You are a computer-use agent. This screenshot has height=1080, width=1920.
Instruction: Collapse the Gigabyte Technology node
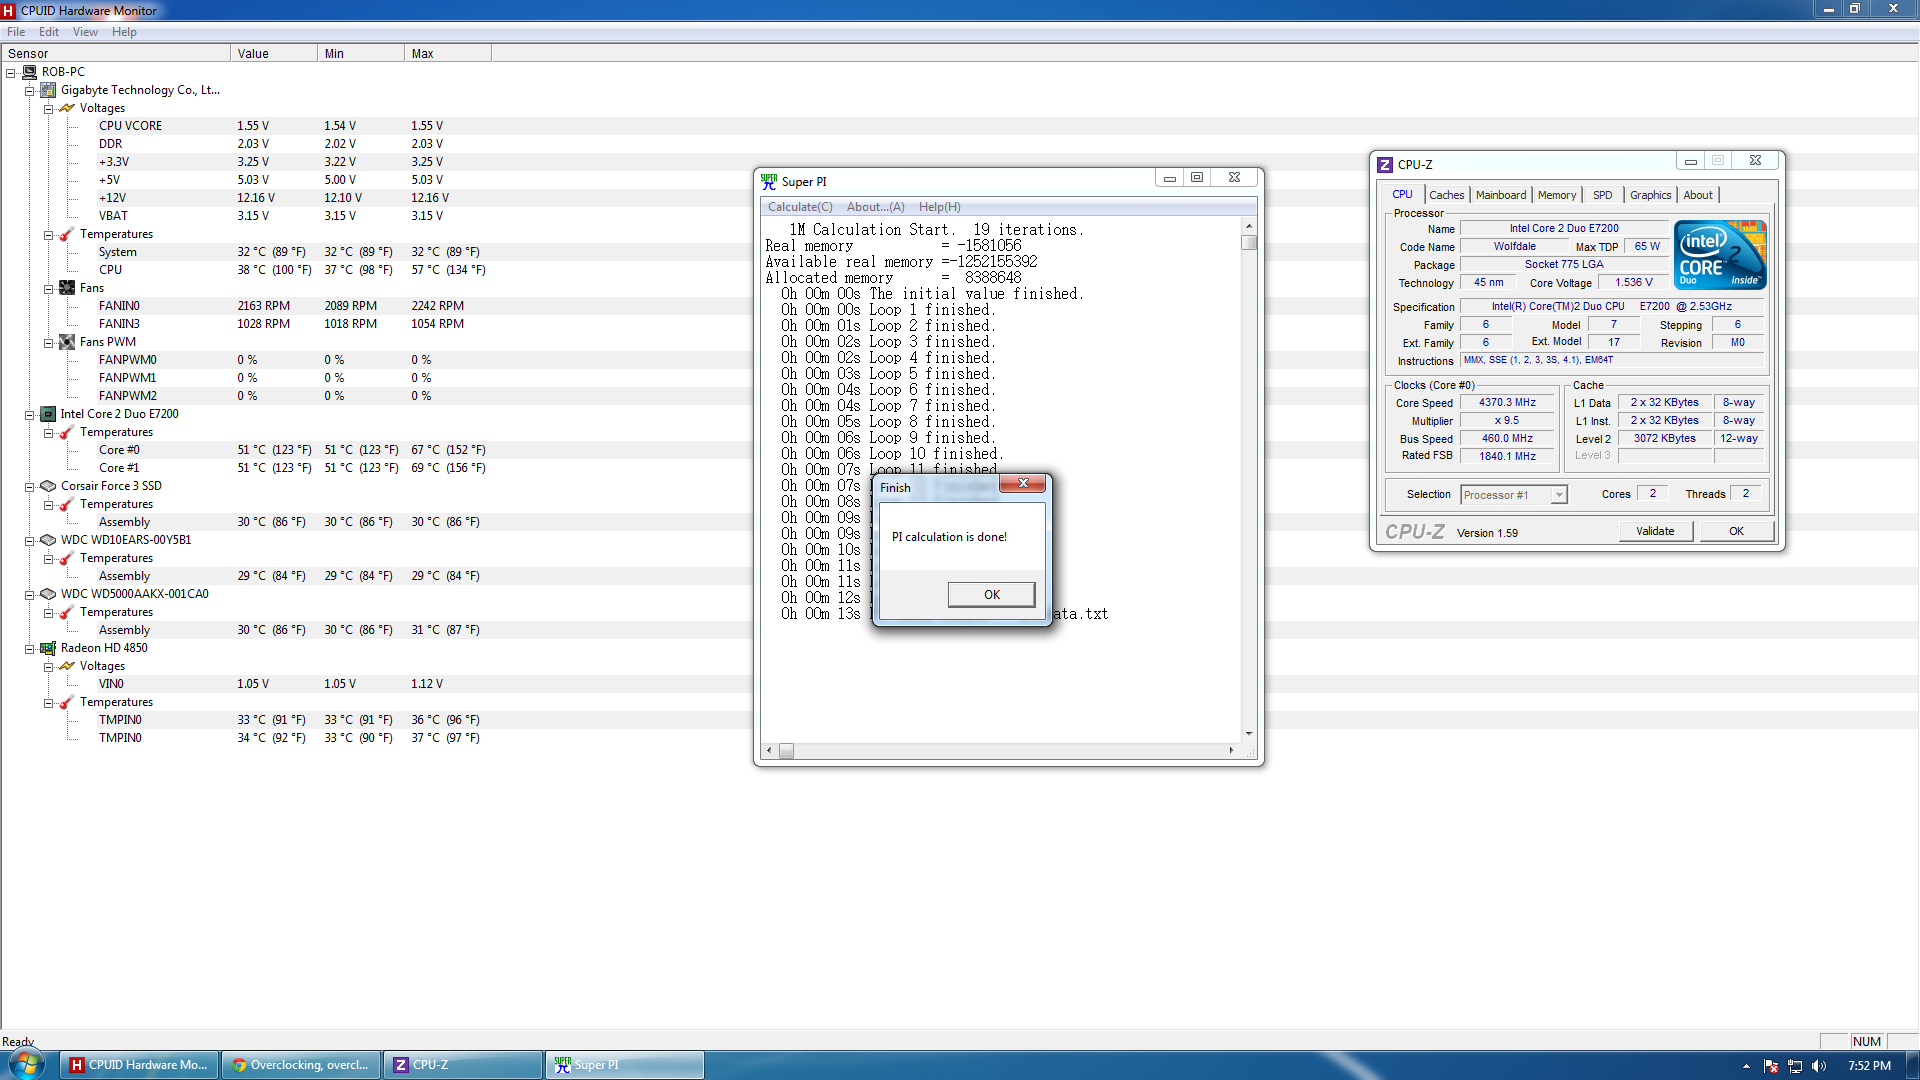30,91
